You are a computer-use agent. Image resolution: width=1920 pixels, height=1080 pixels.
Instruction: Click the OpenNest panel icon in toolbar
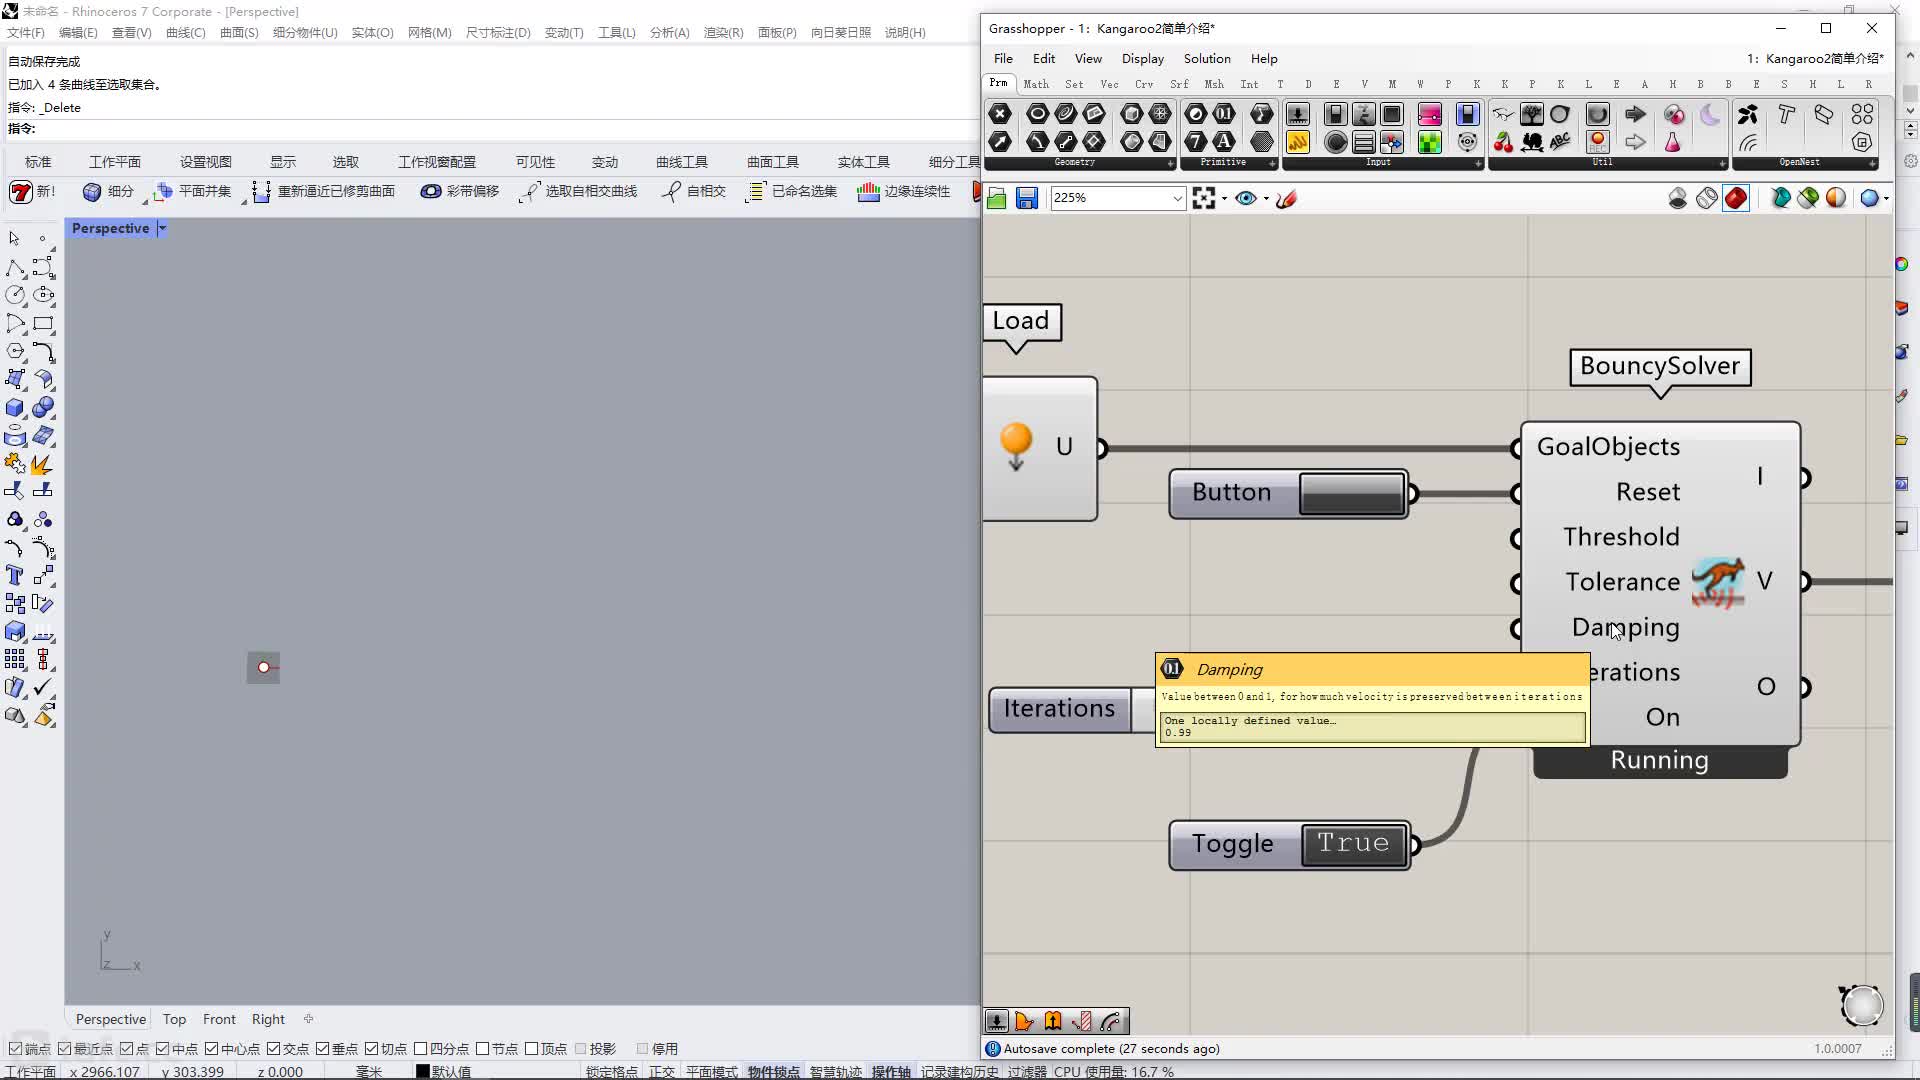pyautogui.click(x=1803, y=162)
